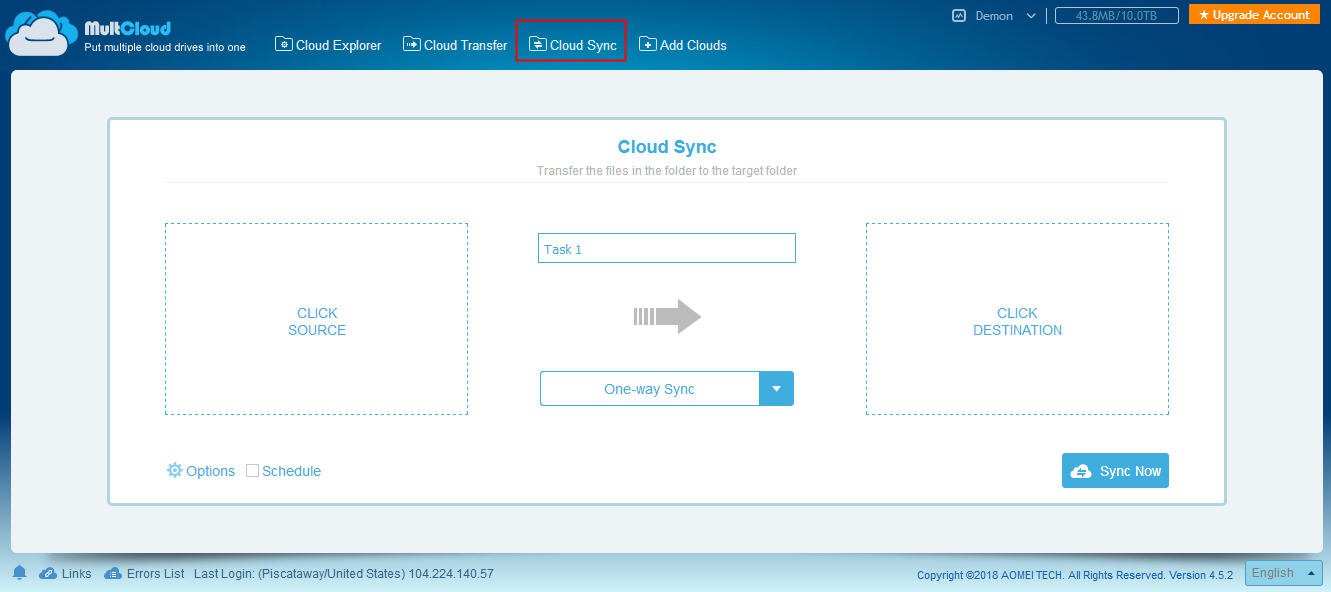
Task: Open the English language dropdown
Action: point(1285,573)
